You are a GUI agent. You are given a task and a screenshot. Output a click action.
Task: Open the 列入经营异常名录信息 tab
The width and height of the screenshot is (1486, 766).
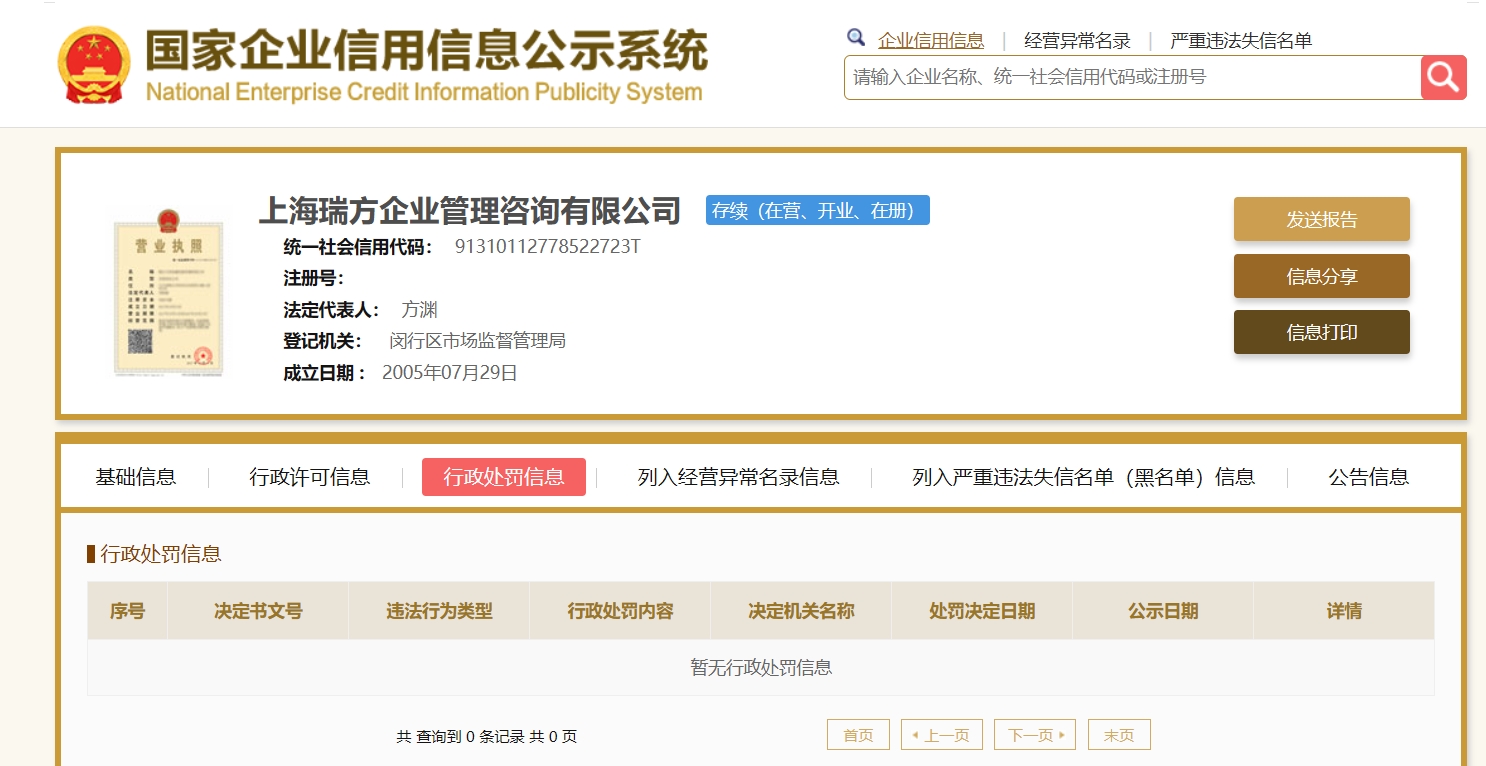739,477
